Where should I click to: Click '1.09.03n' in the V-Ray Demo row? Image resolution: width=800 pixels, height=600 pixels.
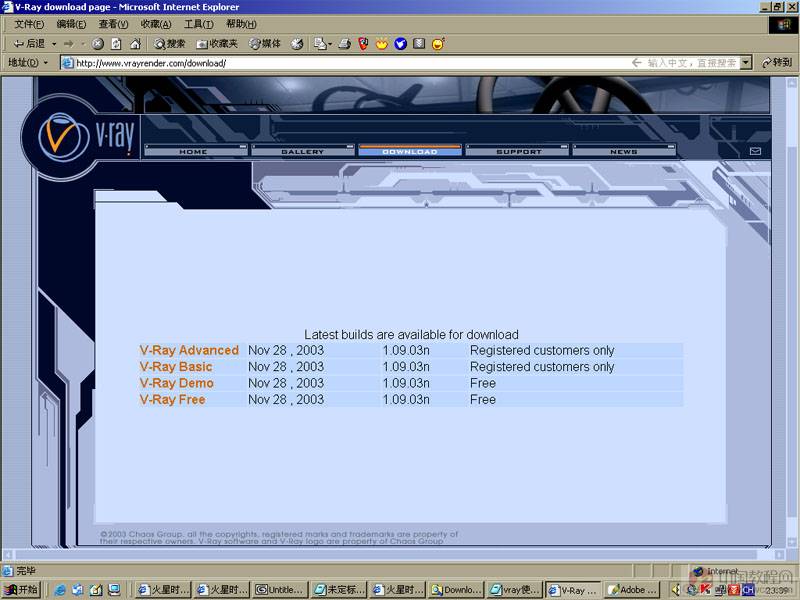point(406,383)
